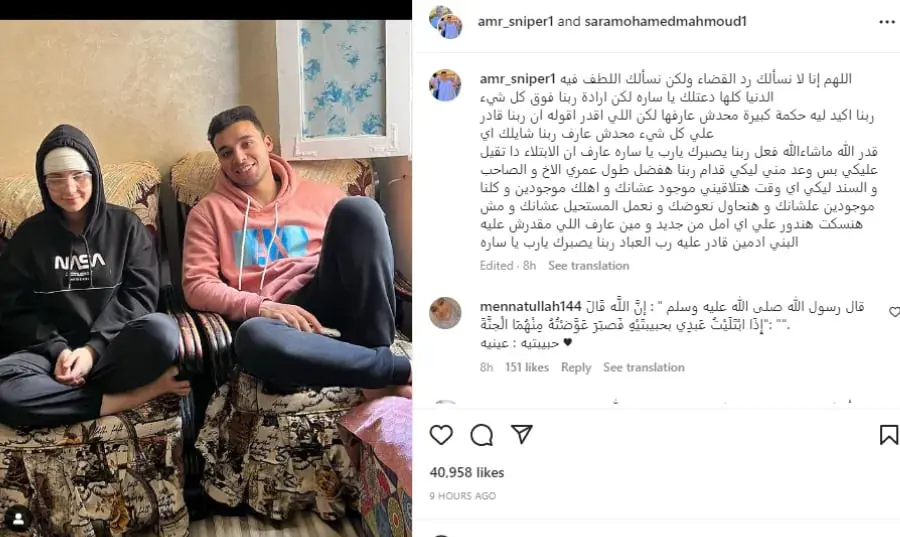
Task: See translation of the caption
Action: (588, 266)
